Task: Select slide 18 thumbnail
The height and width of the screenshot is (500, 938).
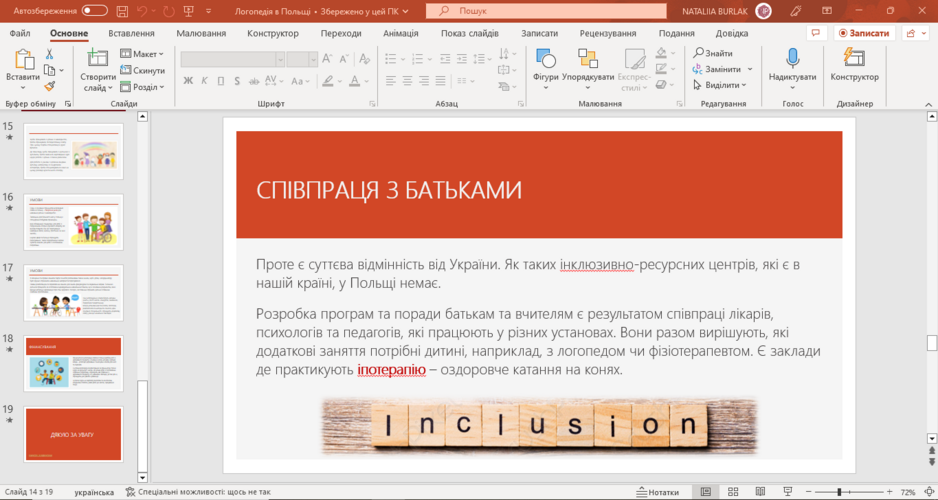Action: point(74,363)
